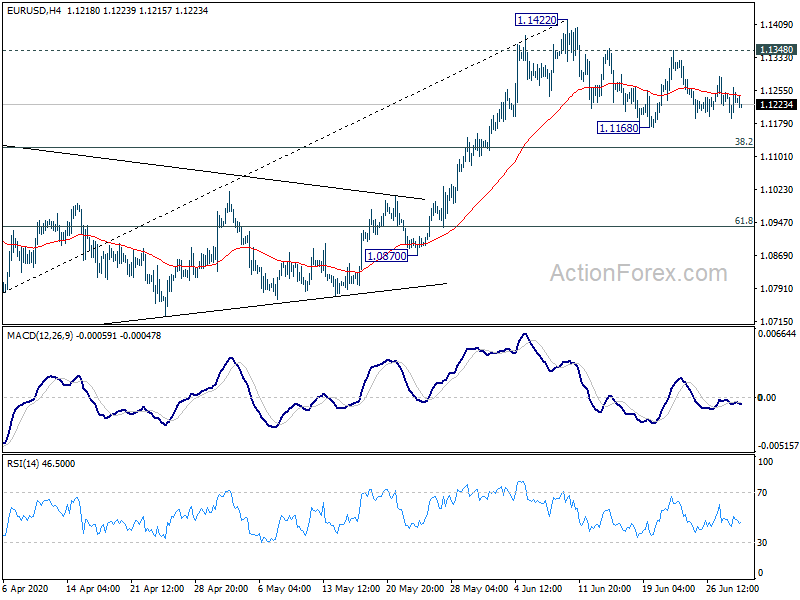Image resolution: width=800 pixels, height=600 pixels.
Task: Click the 1.14220 price high label
Action: click(x=536, y=20)
